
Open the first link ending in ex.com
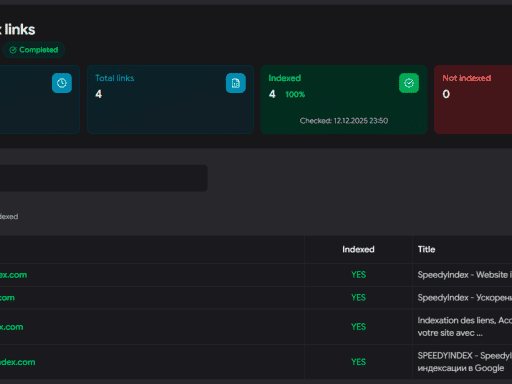tap(13, 275)
